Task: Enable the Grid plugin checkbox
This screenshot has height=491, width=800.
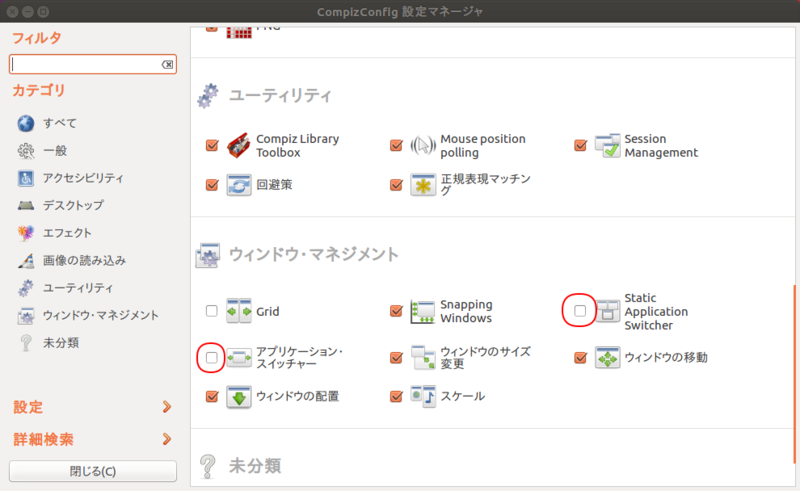Action: point(212,311)
